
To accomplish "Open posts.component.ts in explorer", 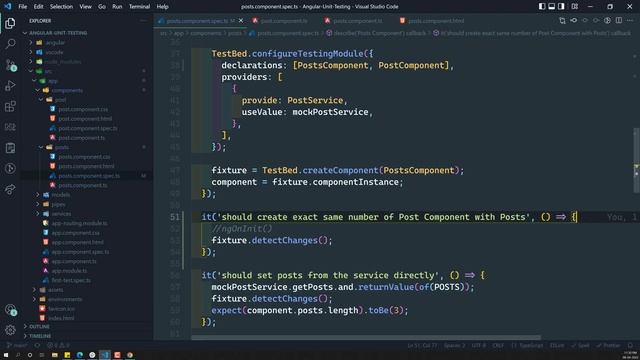I will pos(82,185).
